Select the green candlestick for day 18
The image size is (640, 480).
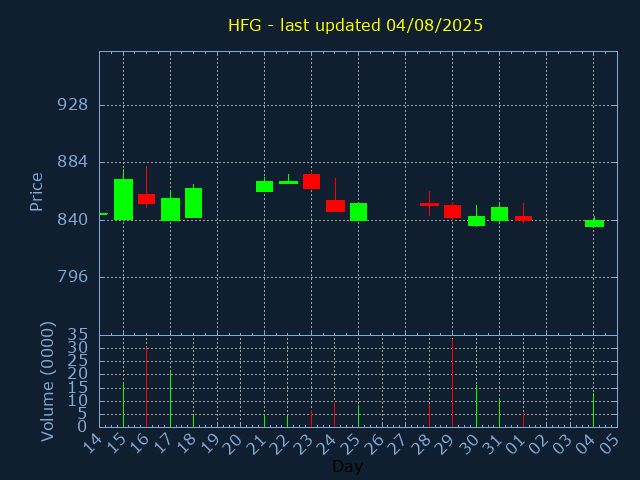193,203
